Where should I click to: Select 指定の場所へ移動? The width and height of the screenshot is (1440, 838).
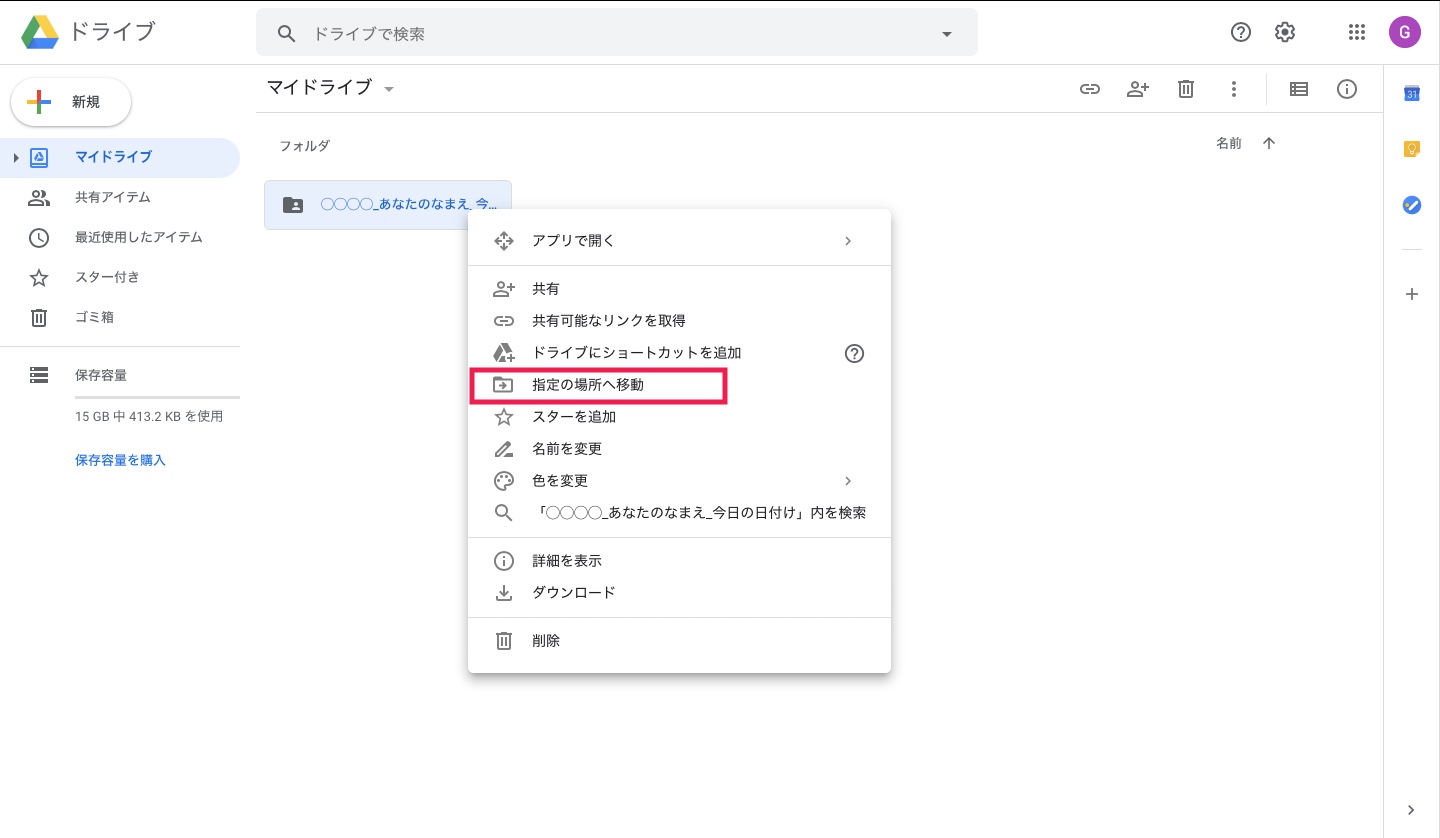pos(679,385)
